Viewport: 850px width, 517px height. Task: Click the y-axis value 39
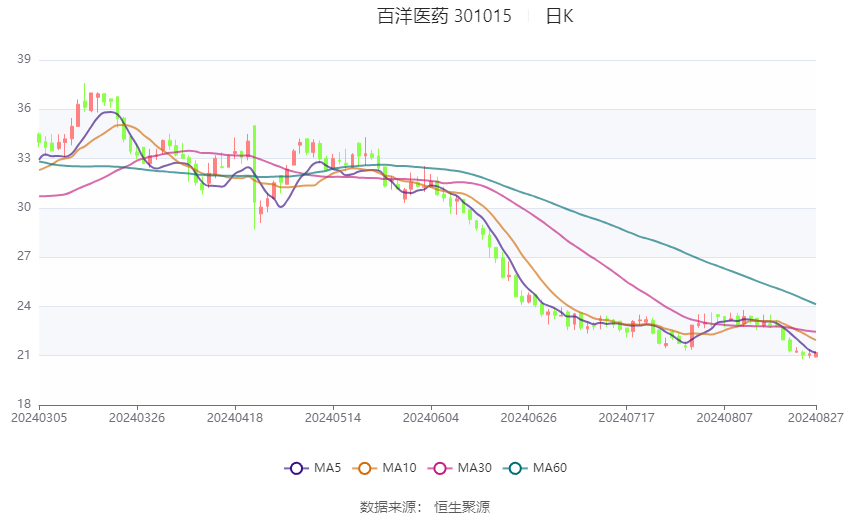(x=24, y=59)
